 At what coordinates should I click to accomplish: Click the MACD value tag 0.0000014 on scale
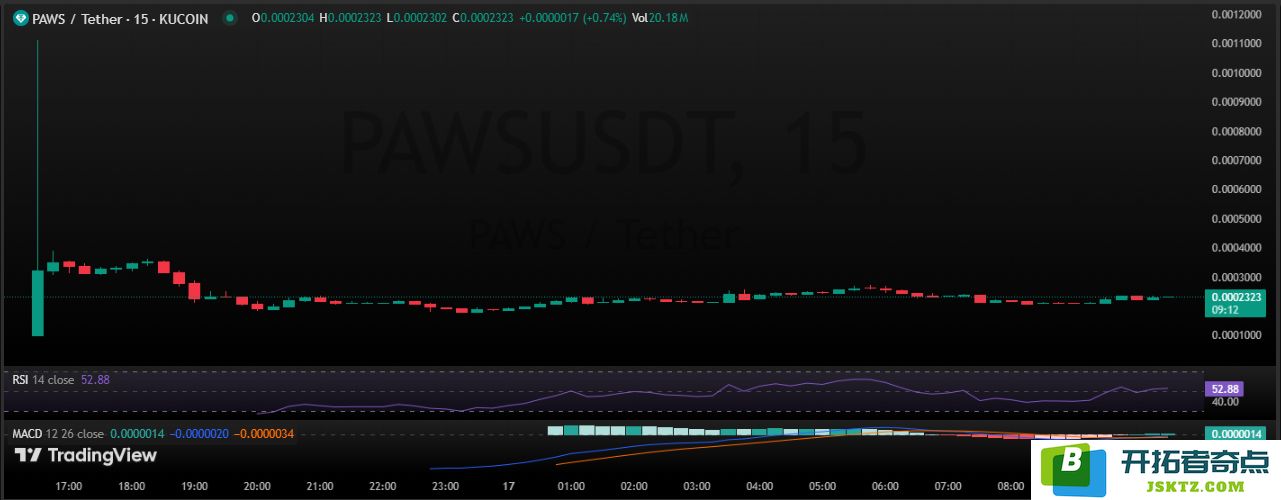[x=1236, y=434]
